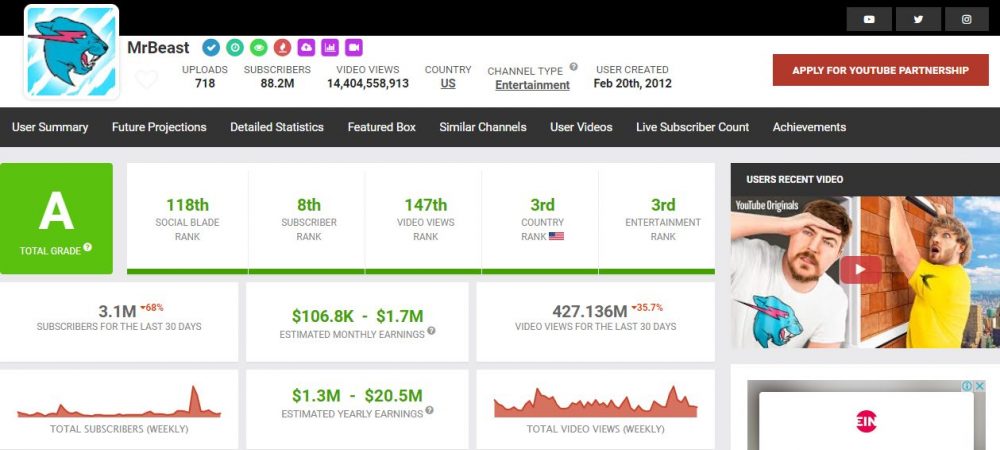Click the Total Subscribers weekly chart
The image size is (1000, 450).
(119, 402)
